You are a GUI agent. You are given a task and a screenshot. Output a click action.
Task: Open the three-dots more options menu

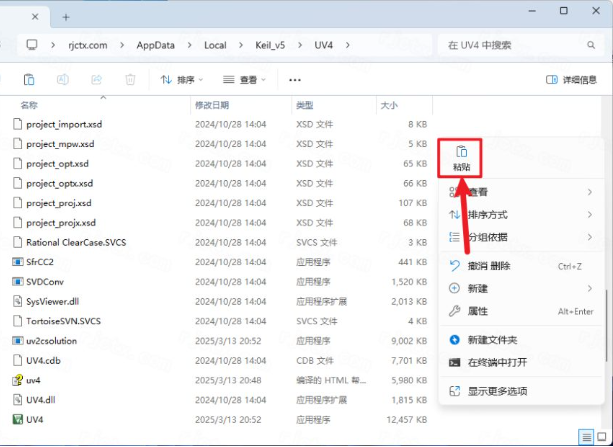295,80
